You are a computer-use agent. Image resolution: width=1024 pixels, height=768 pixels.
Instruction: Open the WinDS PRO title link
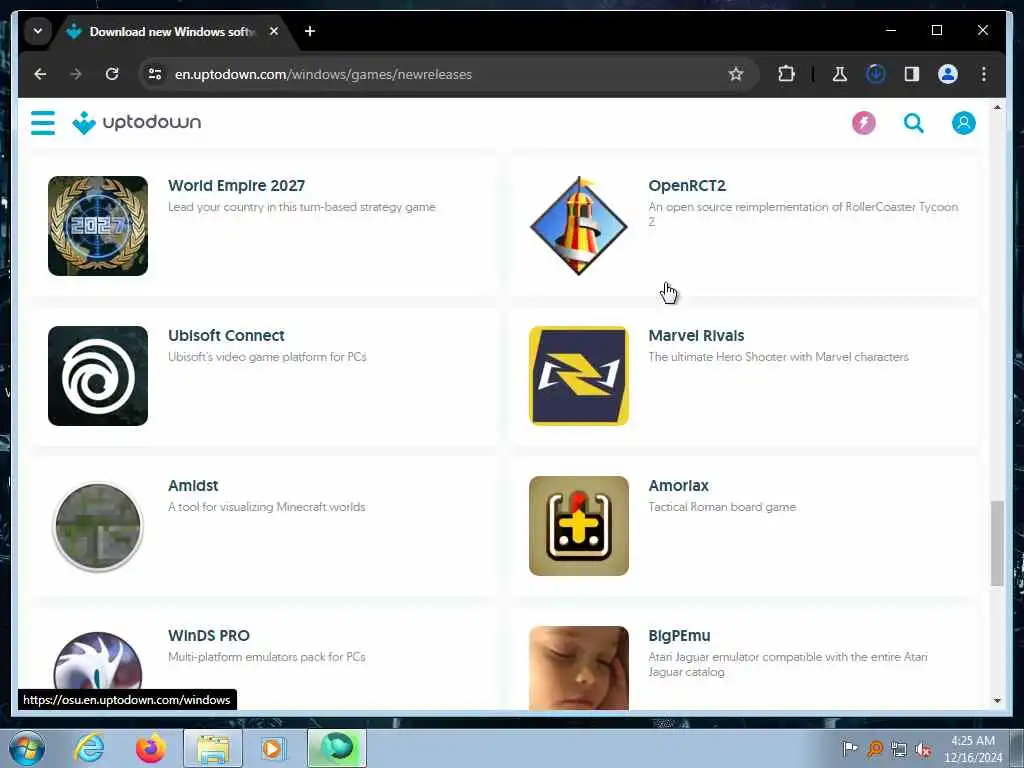click(209, 636)
